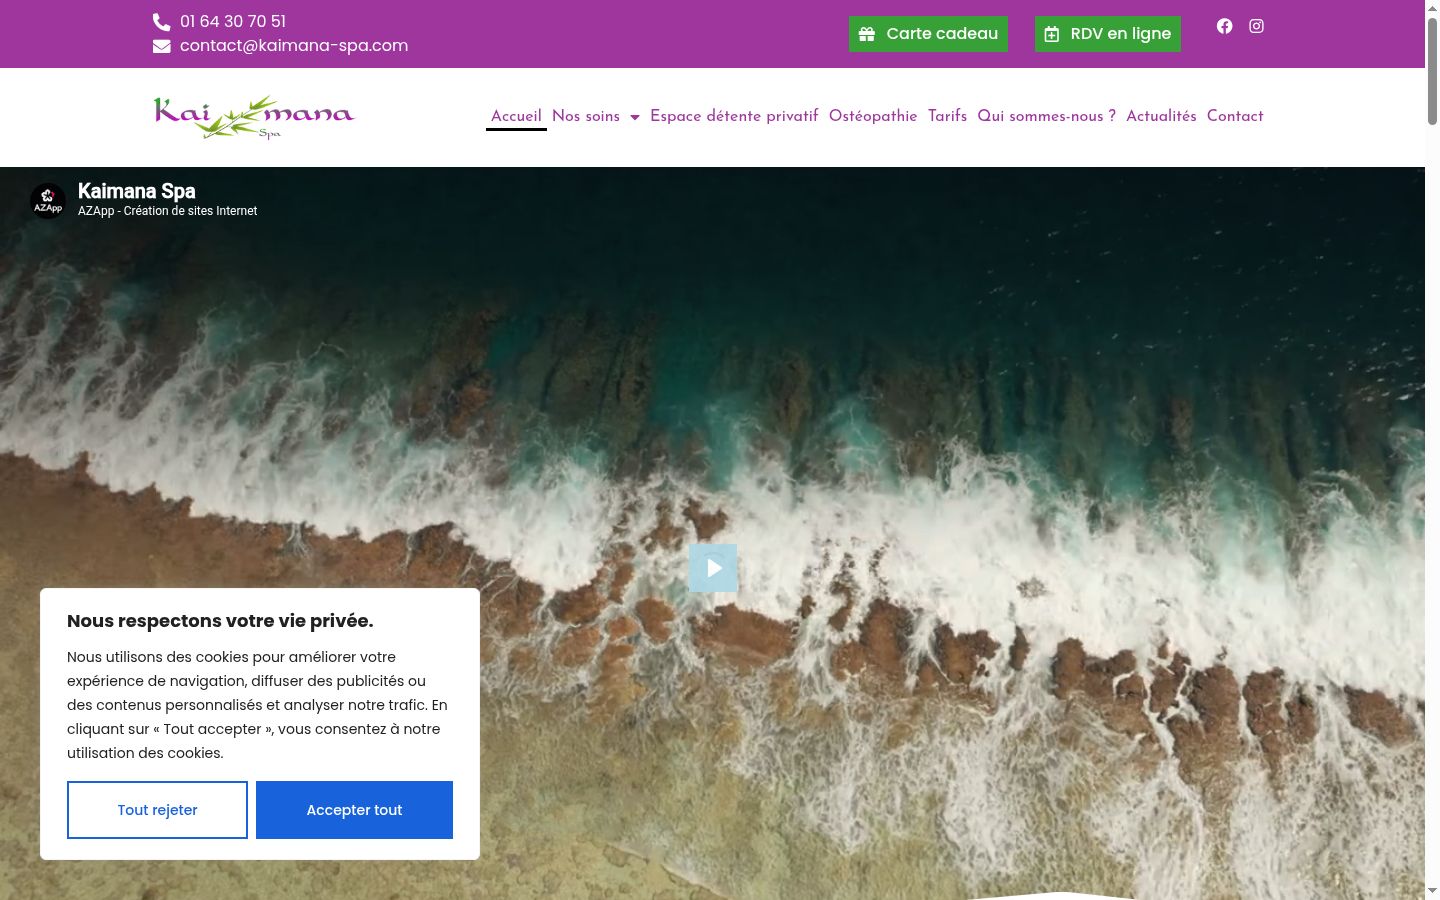Email contact@kaimana-spa.com link
The height and width of the screenshot is (900, 1440).
click(x=294, y=46)
